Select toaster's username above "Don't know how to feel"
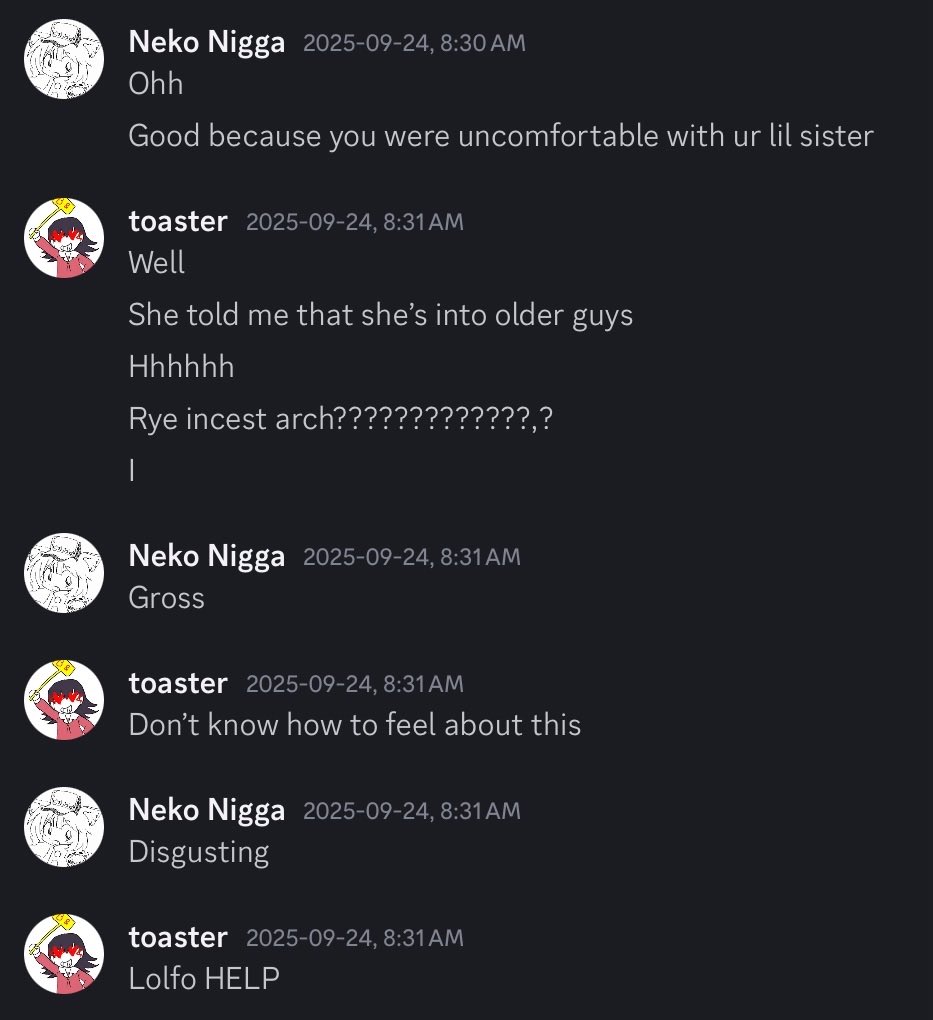The width and height of the screenshot is (933, 1020). click(x=178, y=683)
